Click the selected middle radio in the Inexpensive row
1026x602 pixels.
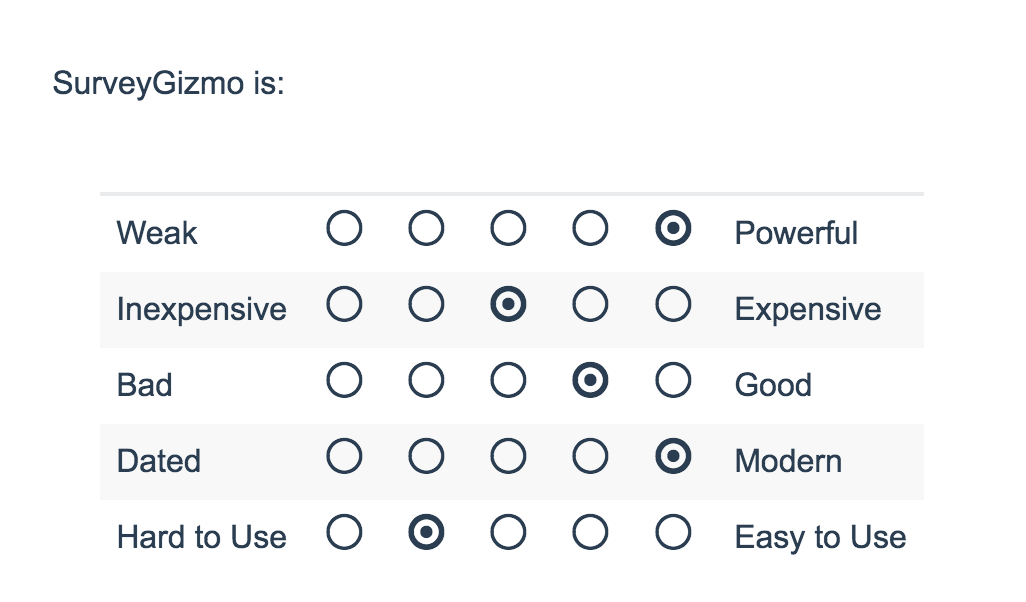click(x=508, y=306)
